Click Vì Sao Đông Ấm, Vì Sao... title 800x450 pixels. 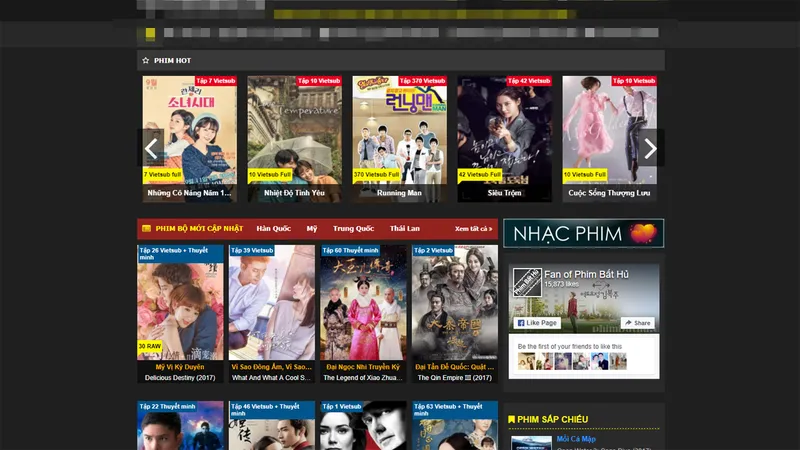tap(271, 367)
